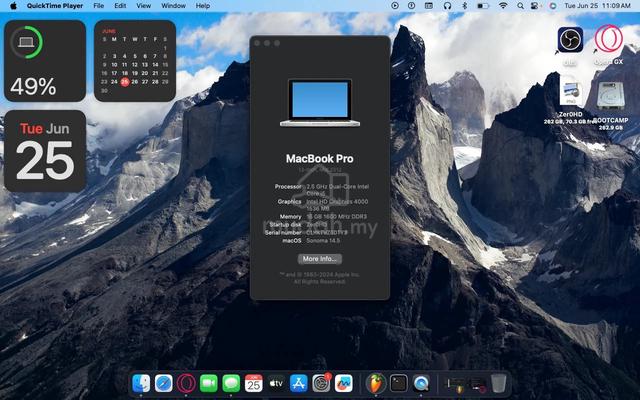640x400 pixels.
Task: Open the Help menu
Action: point(203,6)
